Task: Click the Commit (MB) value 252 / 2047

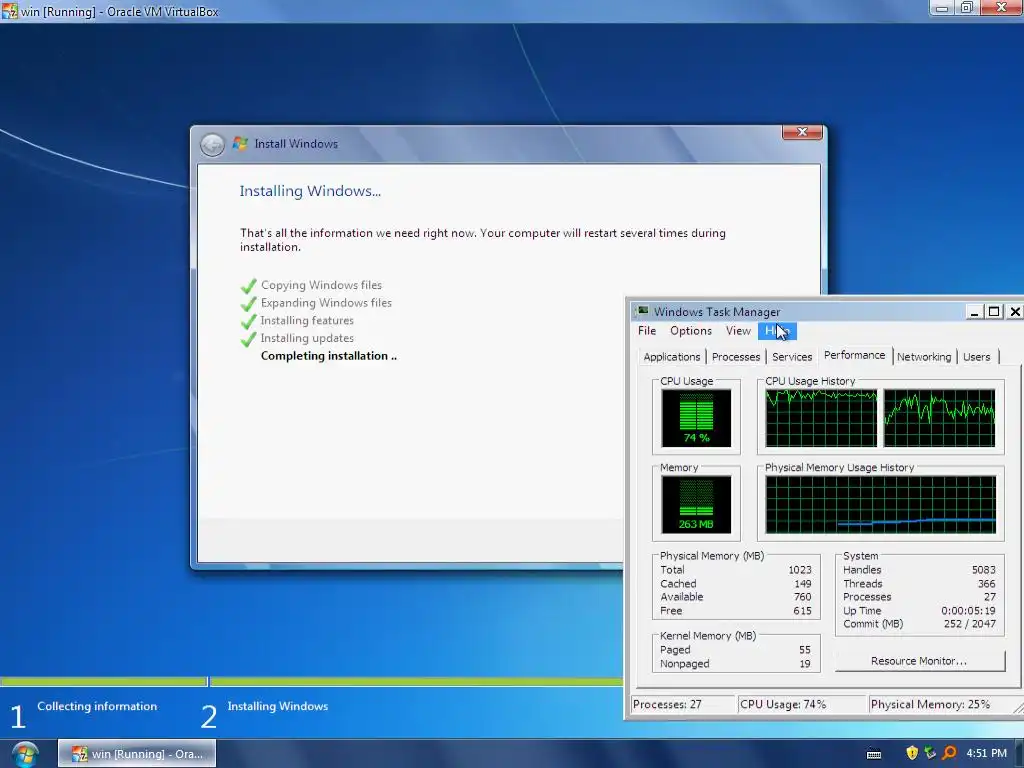Action: [970, 624]
